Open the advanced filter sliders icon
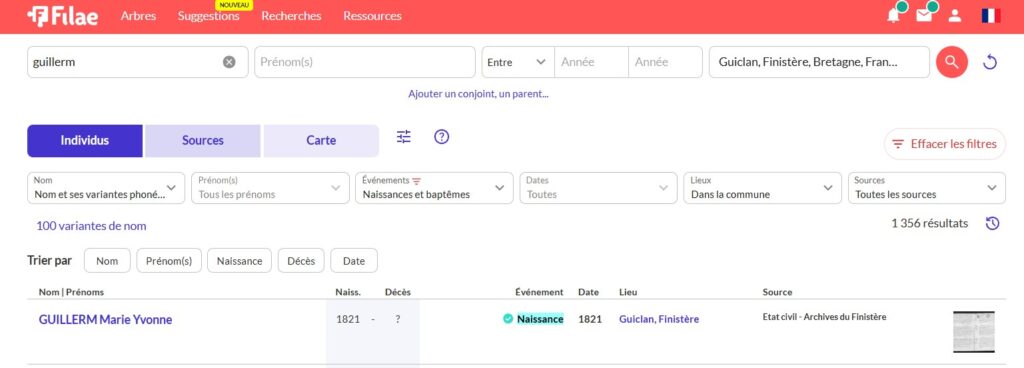Viewport: 1024px width, 368px height. pyautogui.click(x=404, y=137)
